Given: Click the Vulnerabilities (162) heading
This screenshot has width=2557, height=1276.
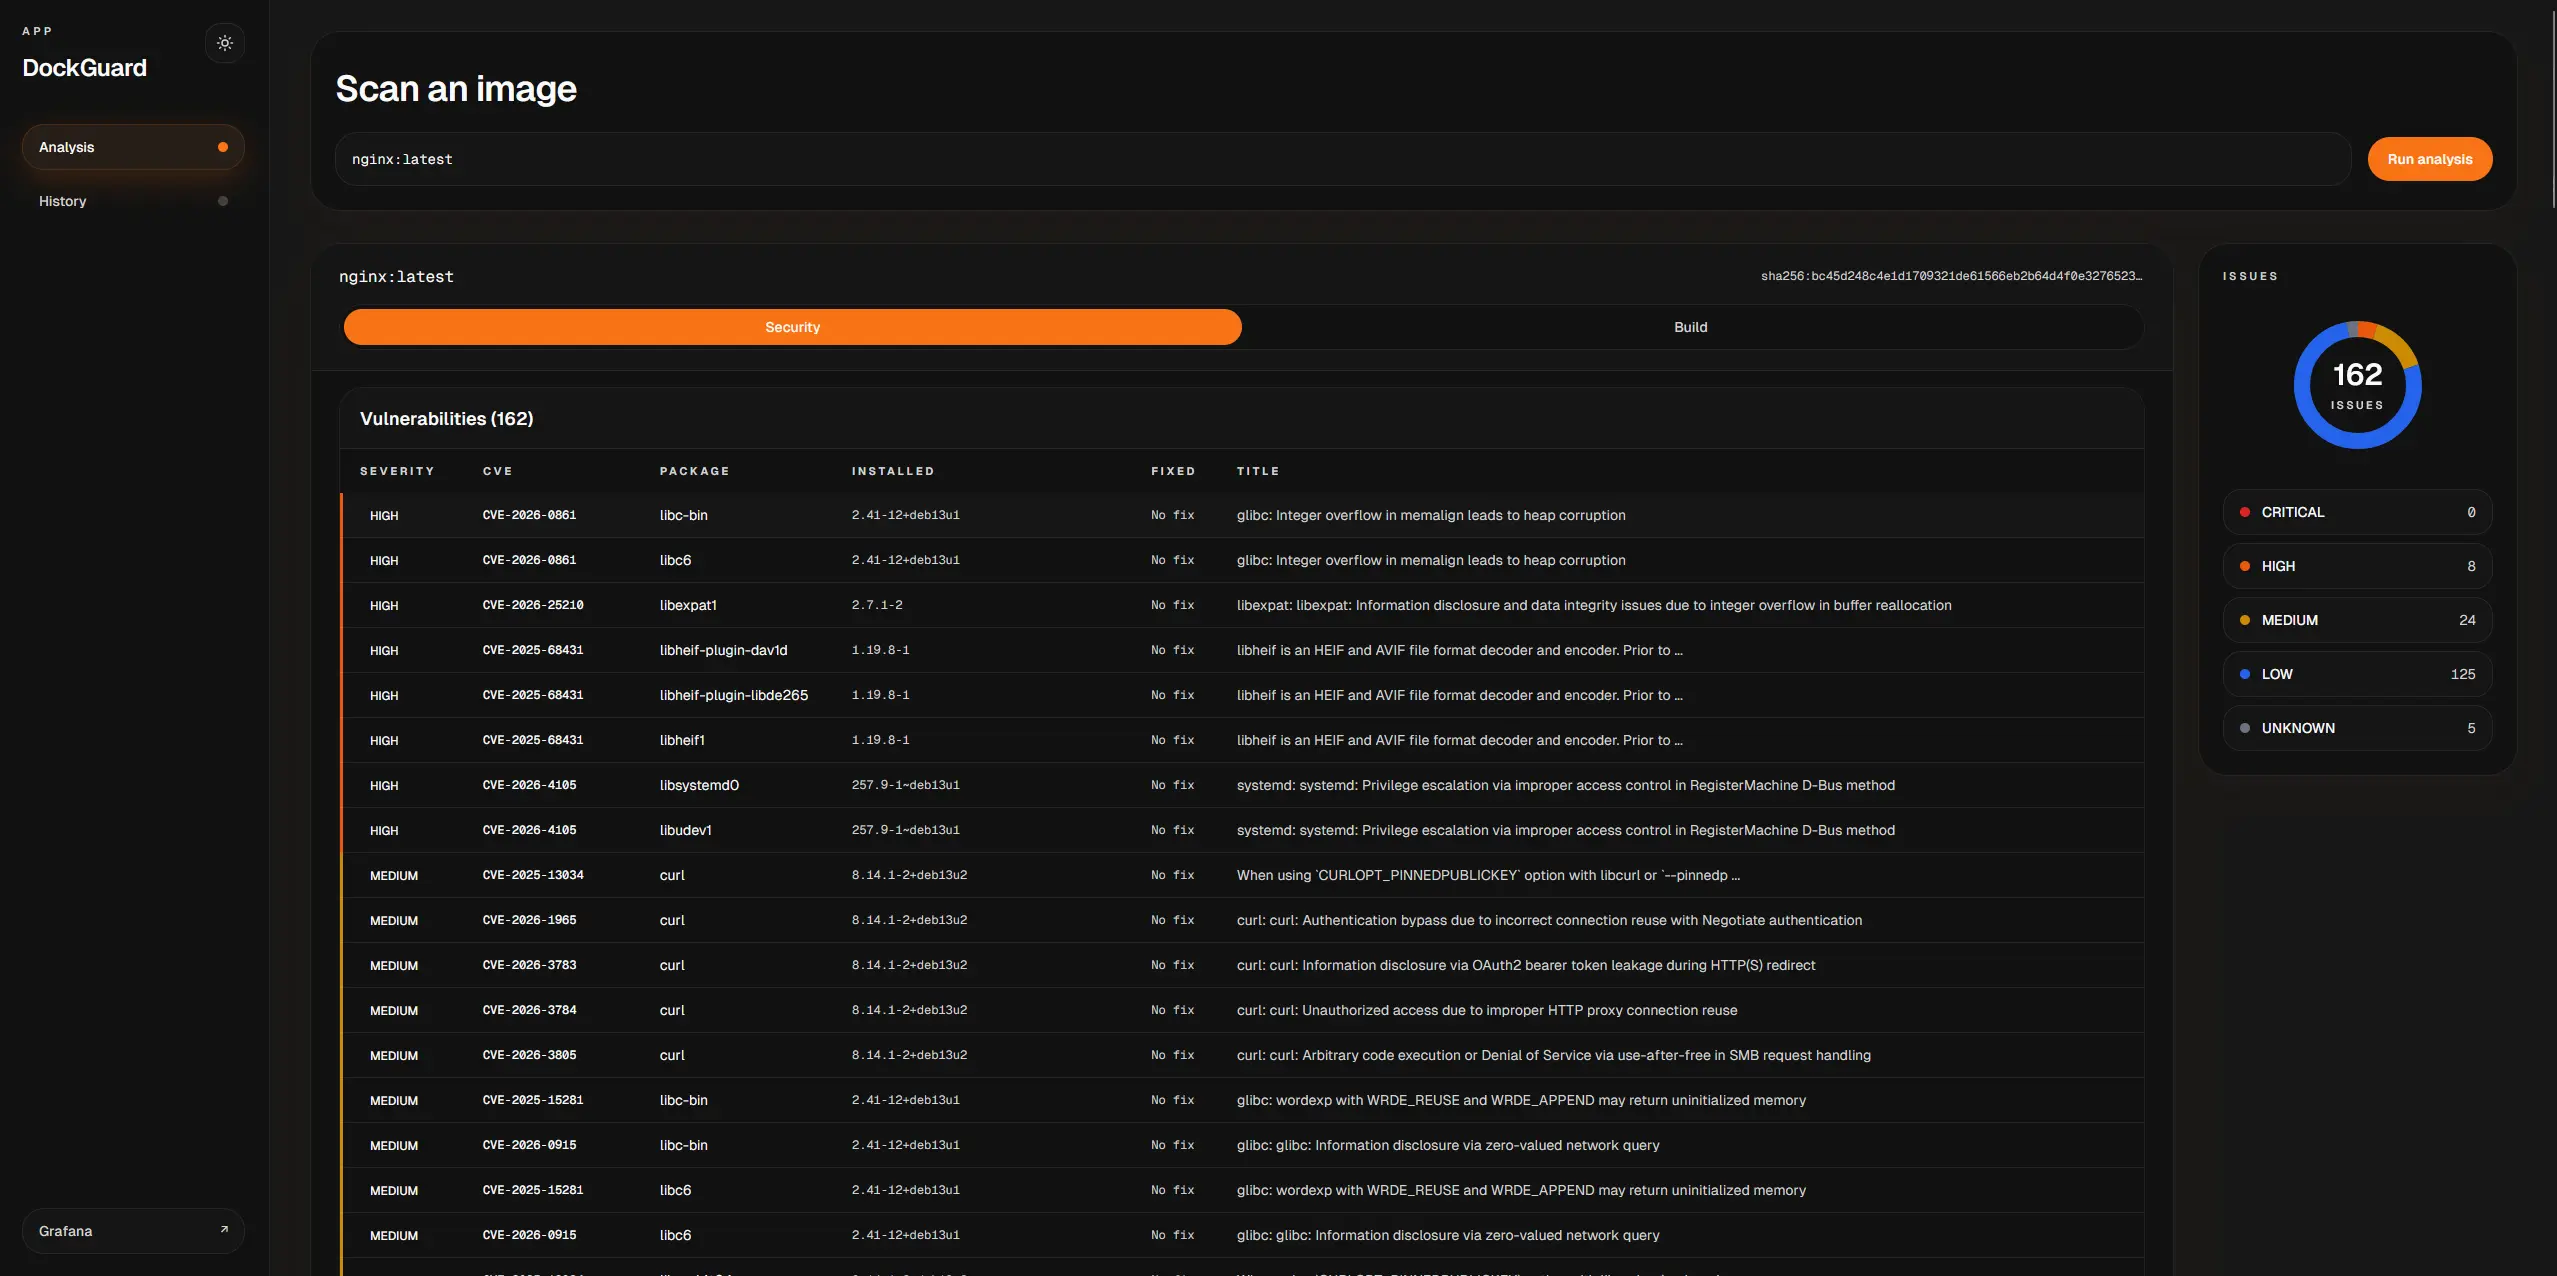Looking at the screenshot, I should (x=446, y=419).
